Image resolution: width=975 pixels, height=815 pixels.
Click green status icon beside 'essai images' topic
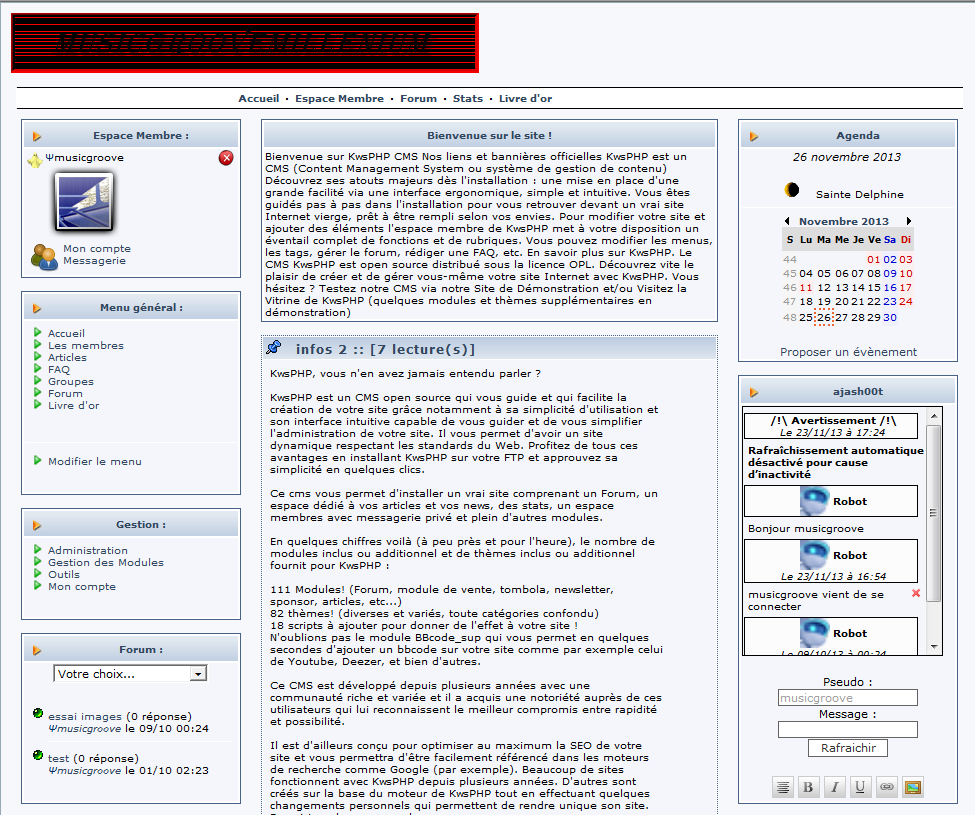pyautogui.click(x=38, y=713)
